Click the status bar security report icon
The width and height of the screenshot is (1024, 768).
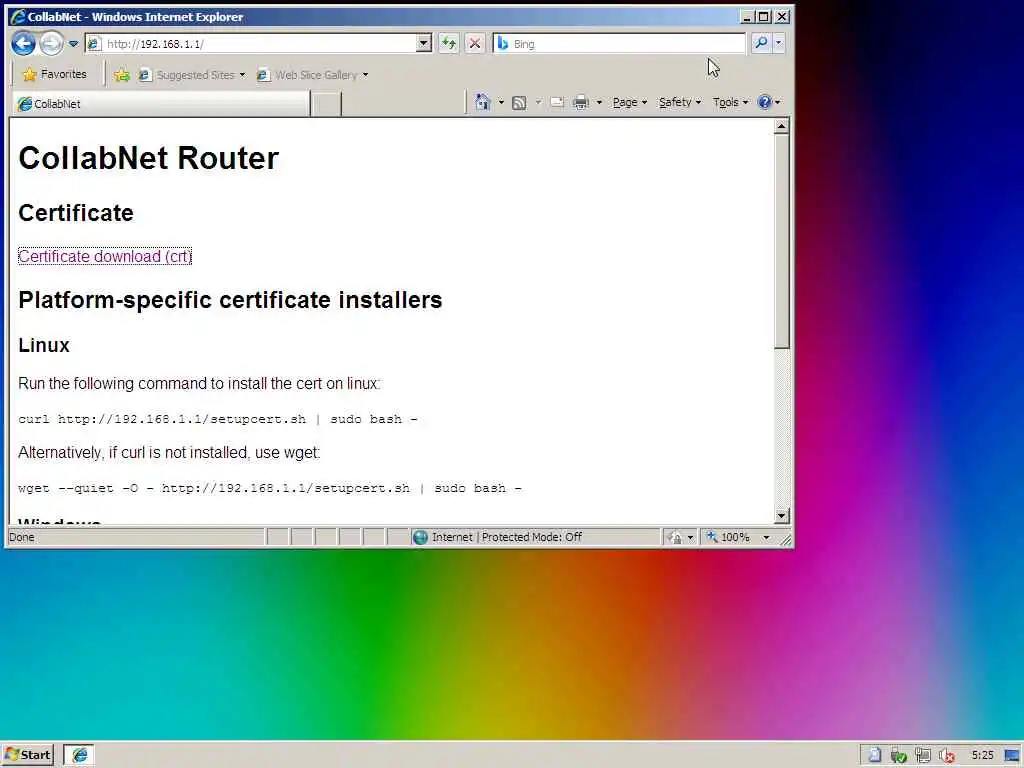coord(676,537)
